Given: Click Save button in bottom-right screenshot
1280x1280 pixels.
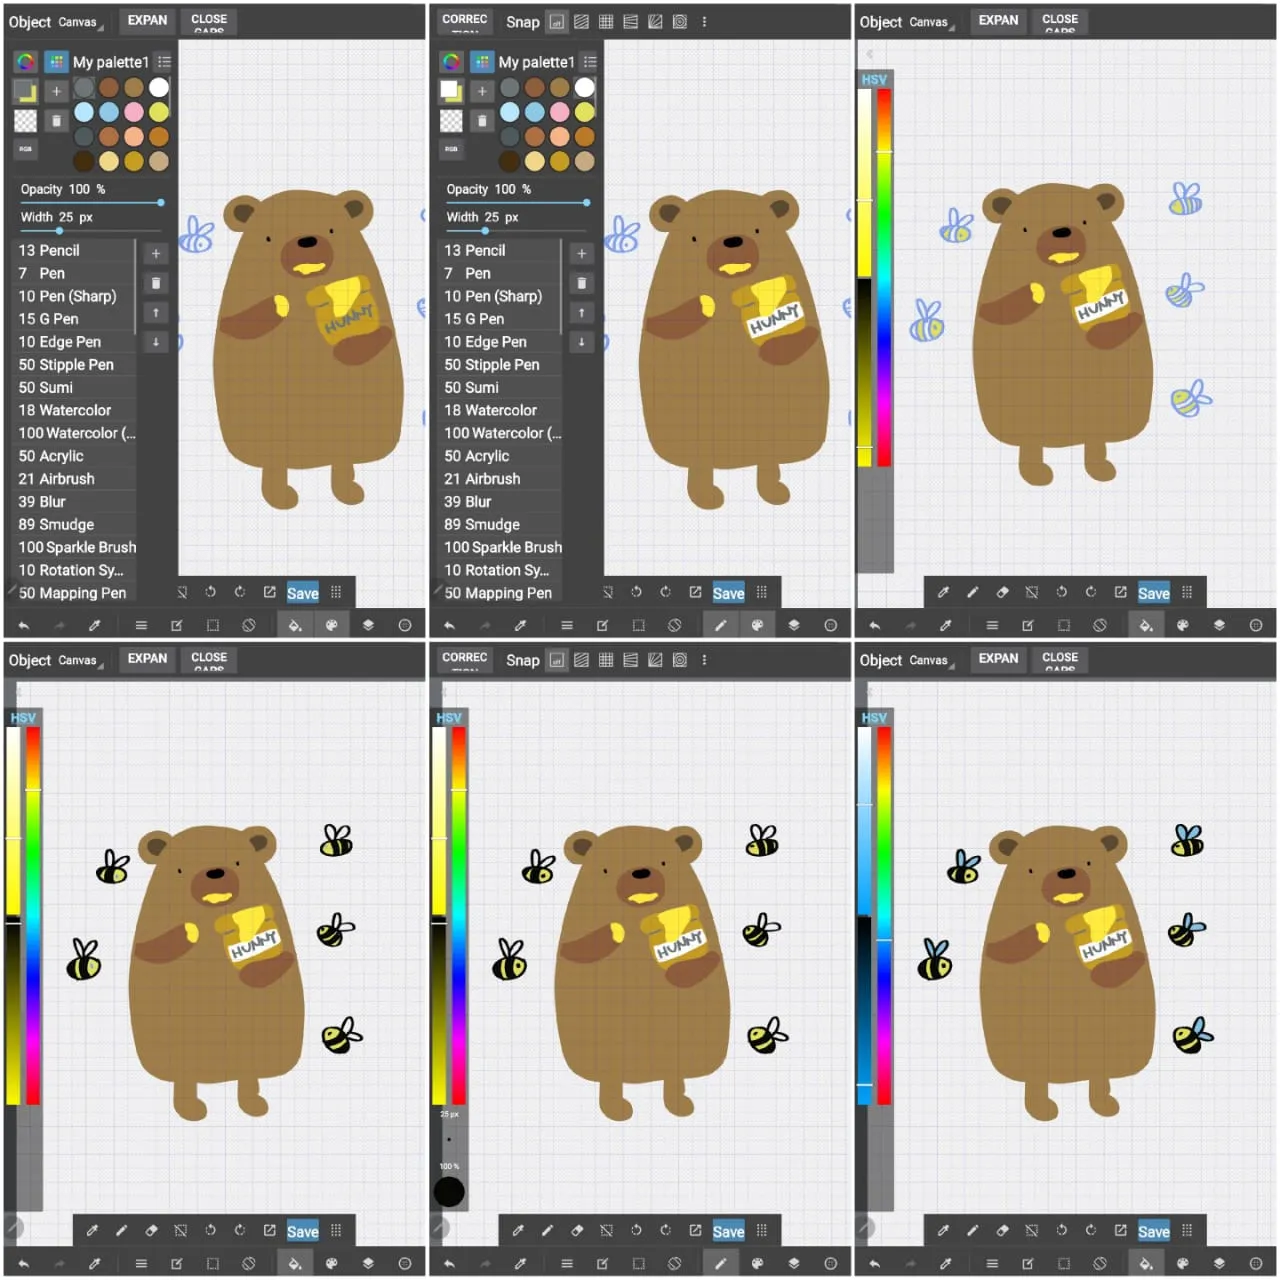Looking at the screenshot, I should pyautogui.click(x=1153, y=1231).
